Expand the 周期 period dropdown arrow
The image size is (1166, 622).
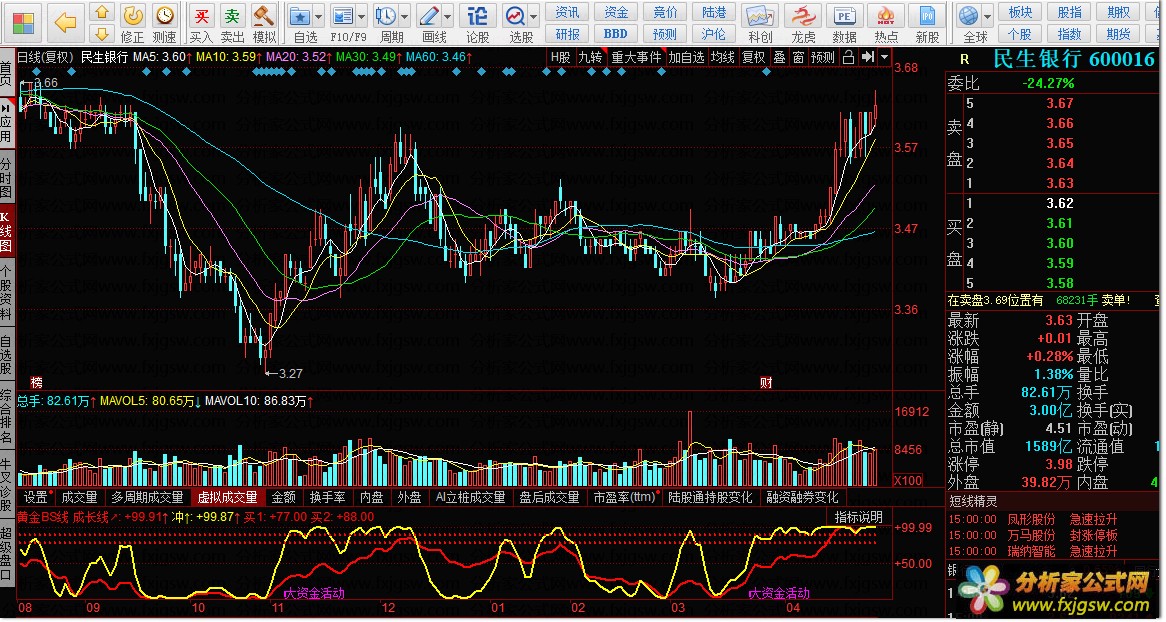405,16
